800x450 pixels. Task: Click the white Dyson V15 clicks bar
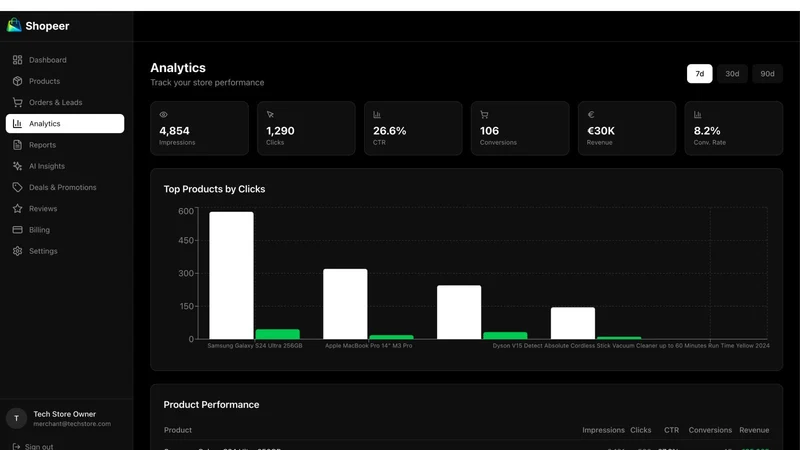572,323
